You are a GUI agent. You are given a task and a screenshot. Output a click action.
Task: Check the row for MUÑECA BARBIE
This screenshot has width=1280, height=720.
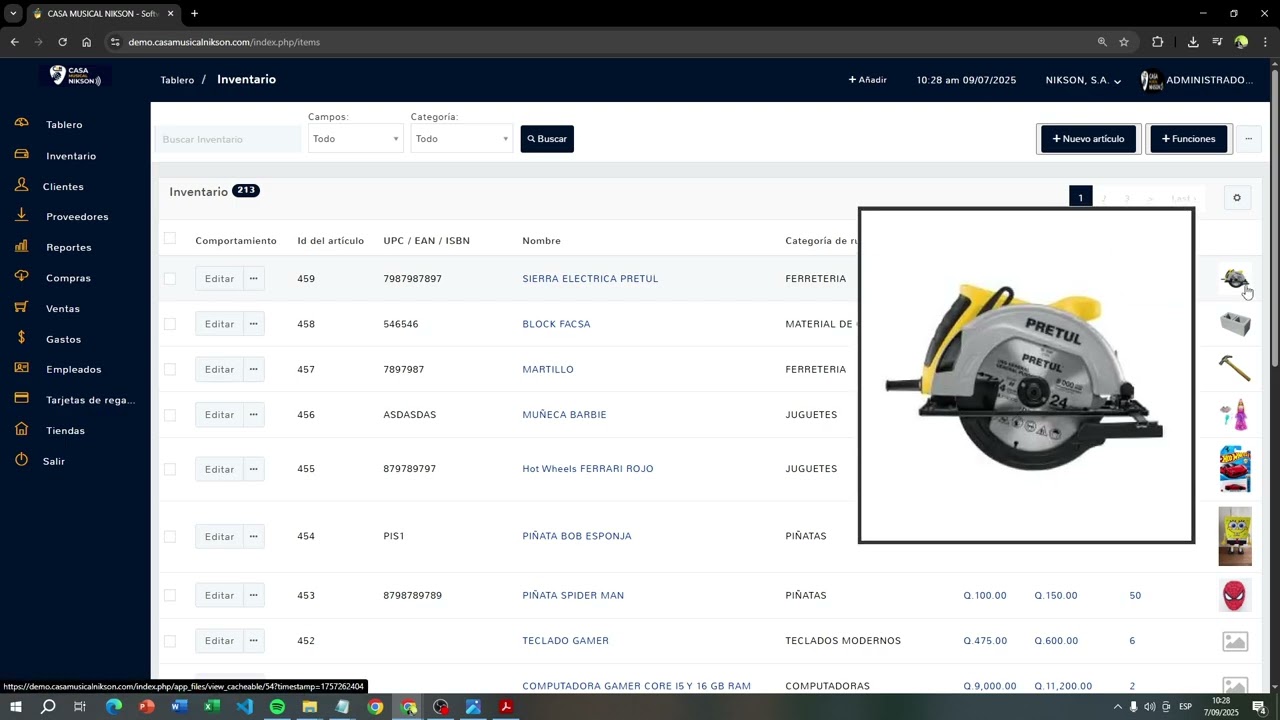coord(170,415)
